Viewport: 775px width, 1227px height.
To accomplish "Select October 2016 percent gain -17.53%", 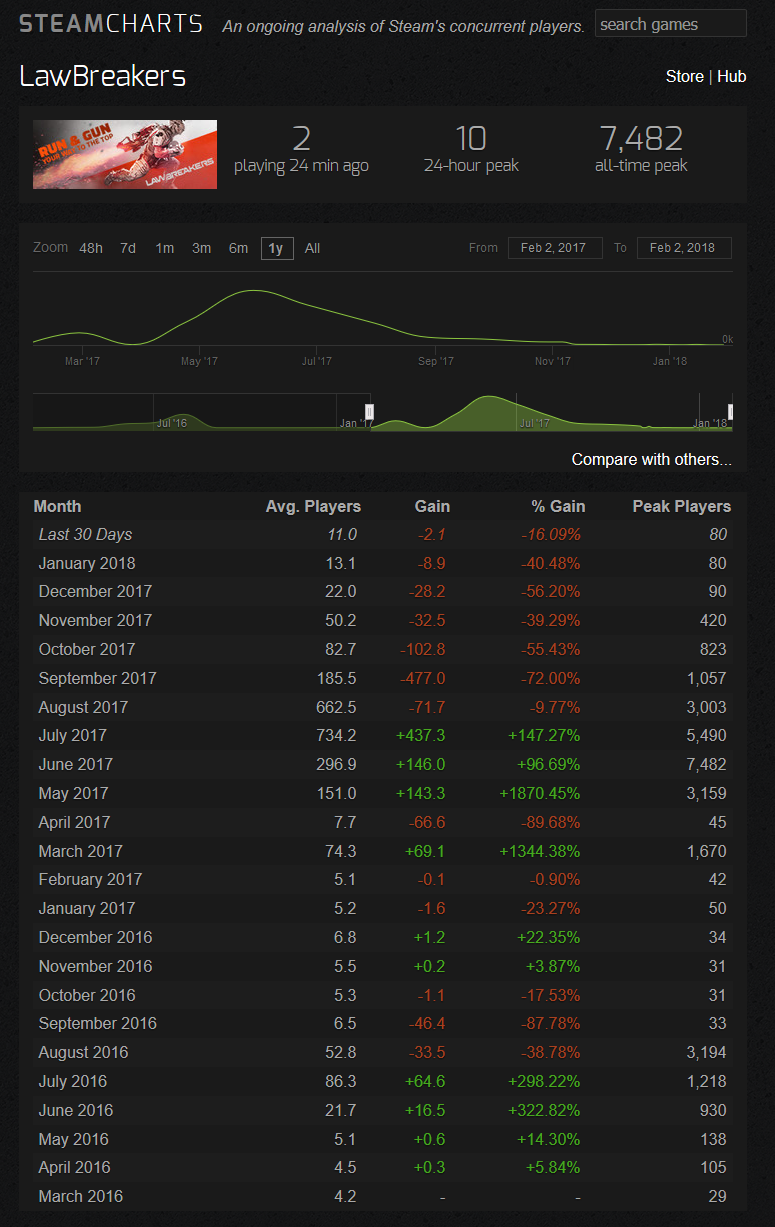I will coord(551,996).
